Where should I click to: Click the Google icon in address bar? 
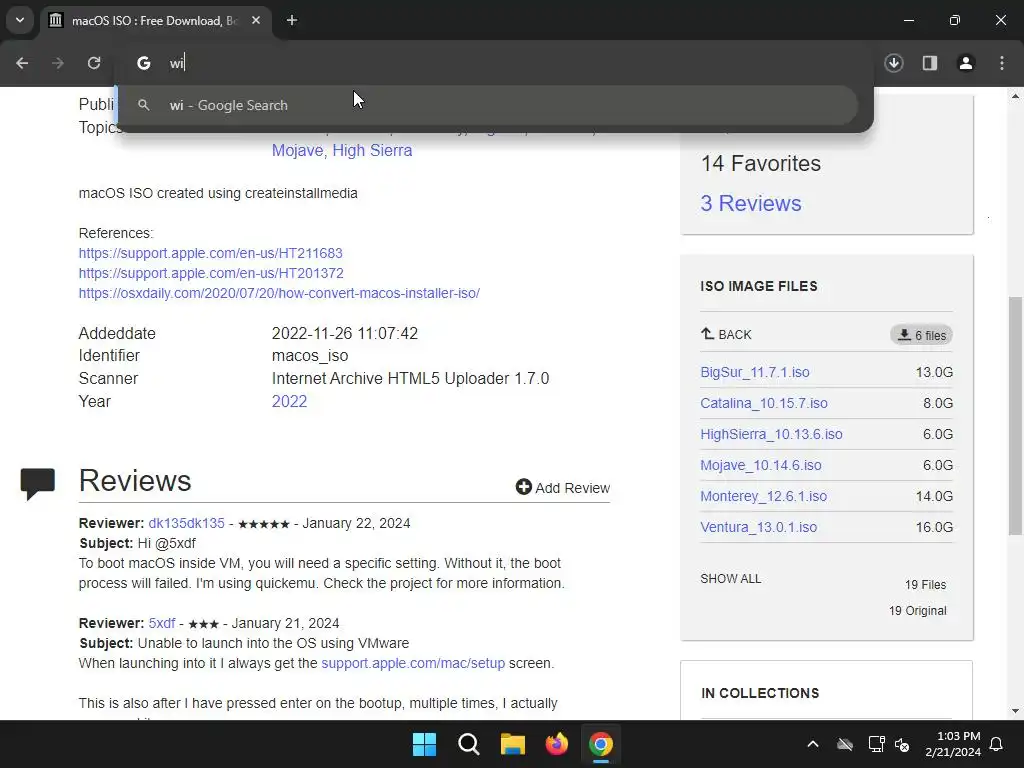[x=144, y=63]
